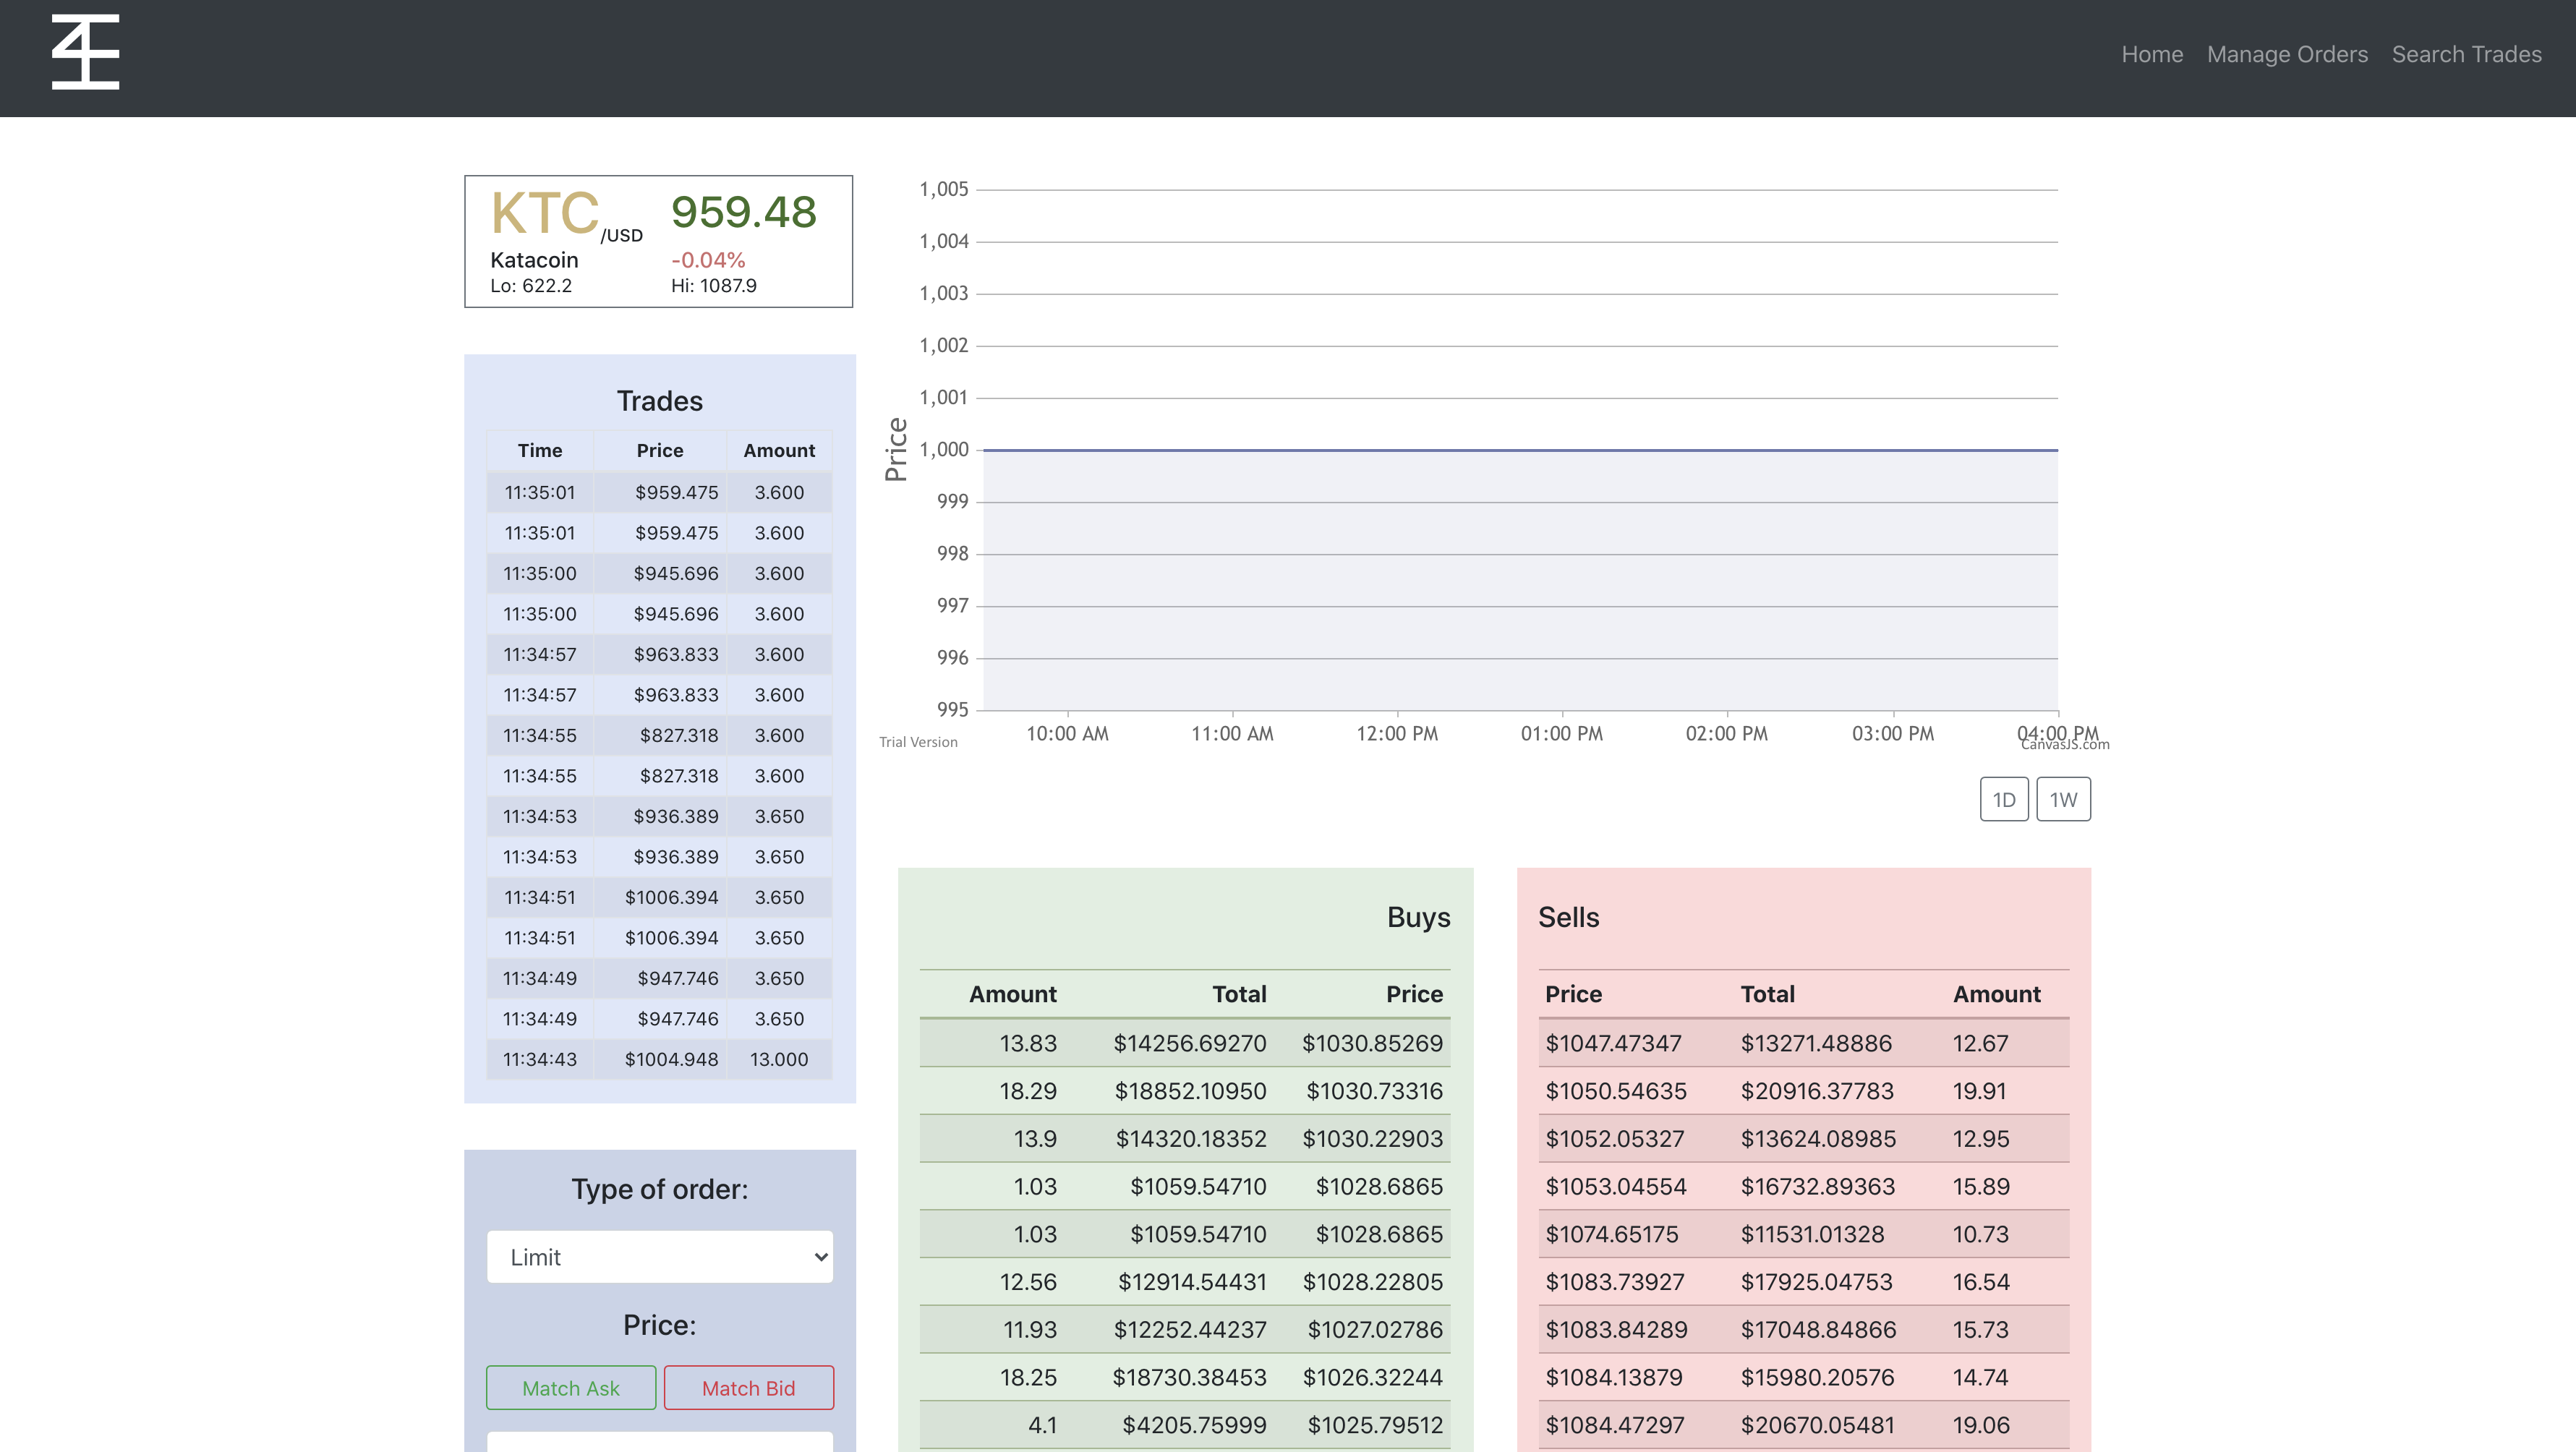2576x1452 pixels.
Task: Click the Sells panel heading
Action: click(x=1569, y=917)
